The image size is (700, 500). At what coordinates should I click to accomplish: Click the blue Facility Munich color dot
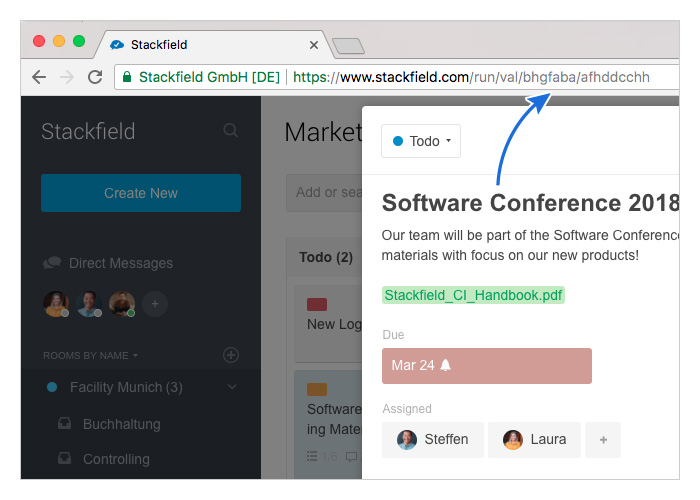tap(52, 387)
